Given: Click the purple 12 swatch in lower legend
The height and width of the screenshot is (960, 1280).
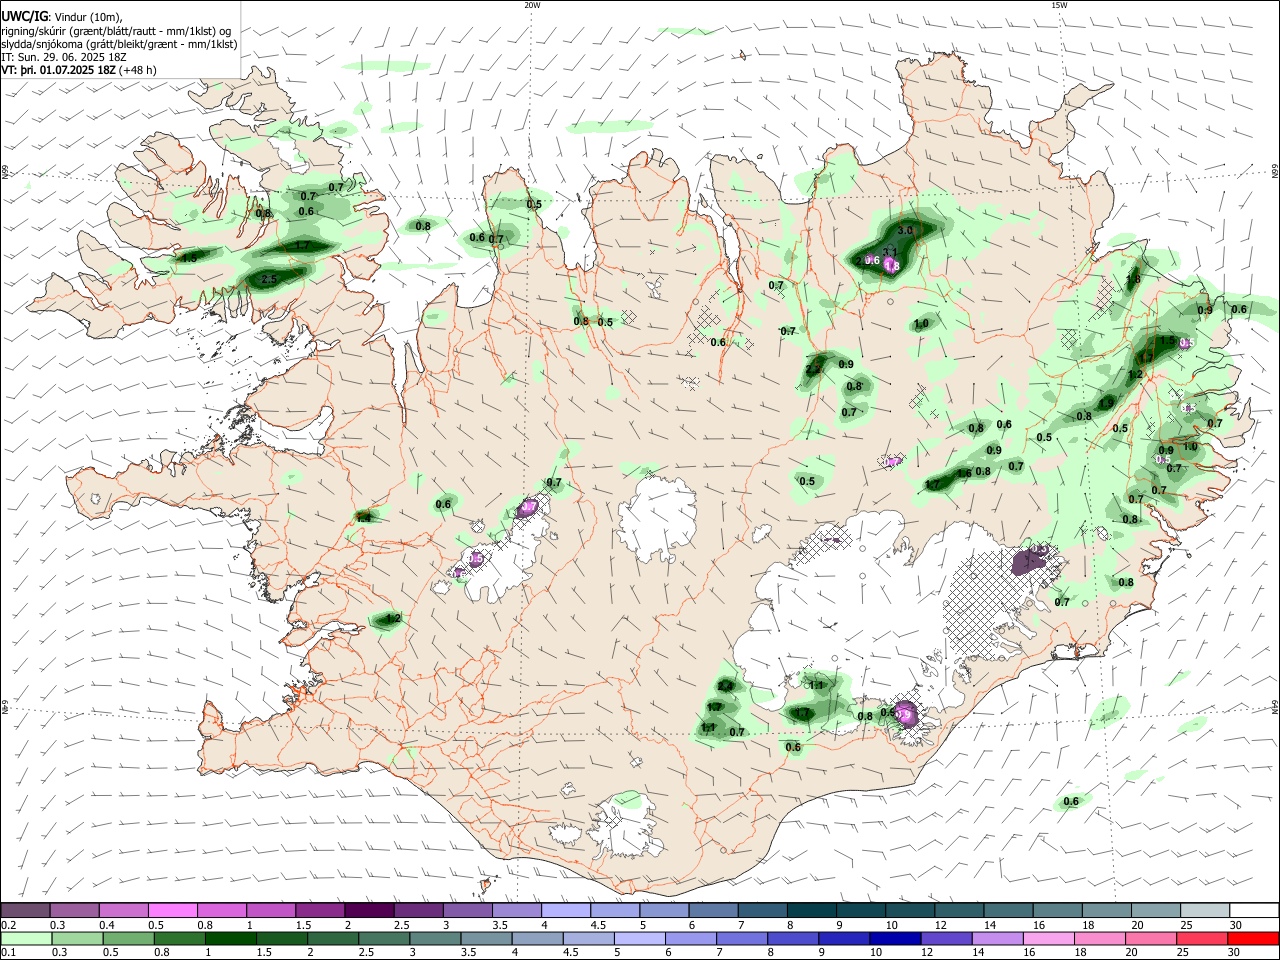Looking at the screenshot, I should (x=946, y=938).
